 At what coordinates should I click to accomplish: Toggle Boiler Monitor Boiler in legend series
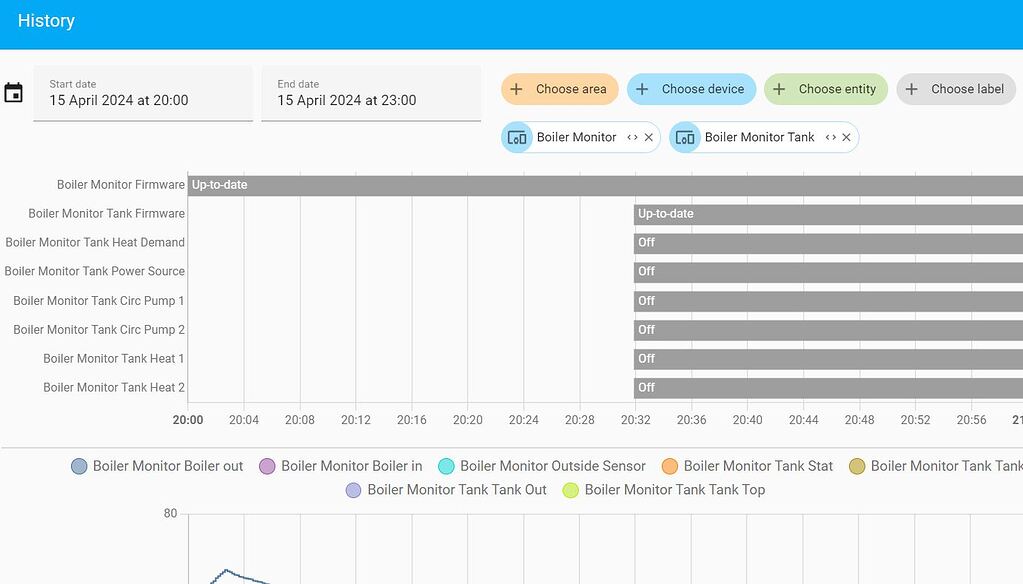(341, 467)
